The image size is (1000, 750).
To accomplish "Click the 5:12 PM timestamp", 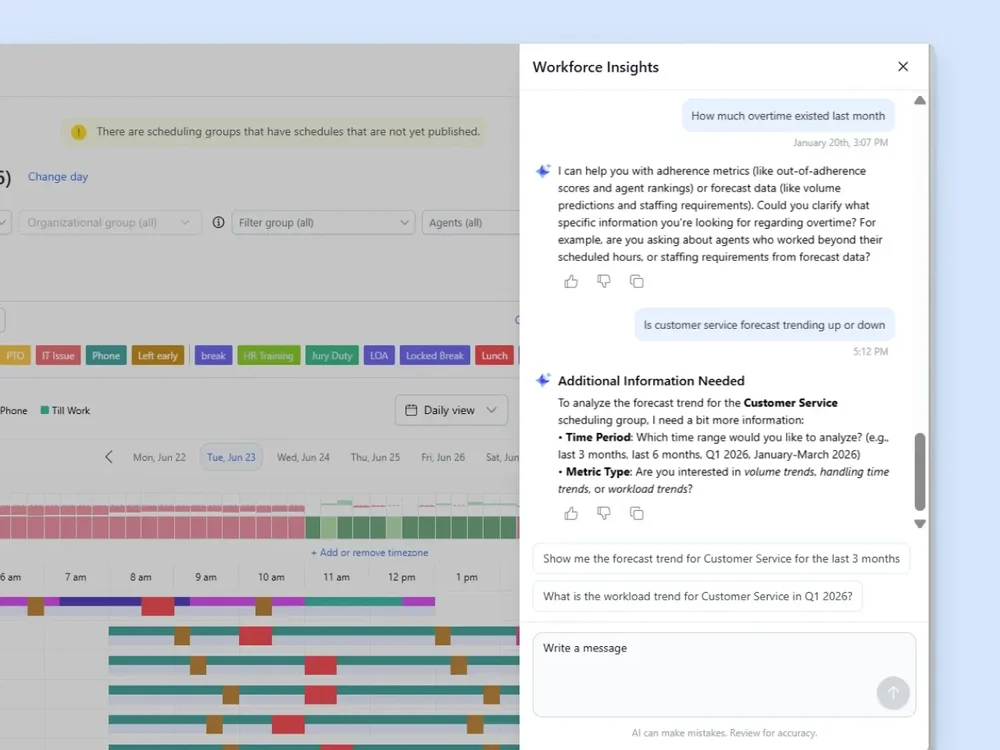I will (x=871, y=351).
